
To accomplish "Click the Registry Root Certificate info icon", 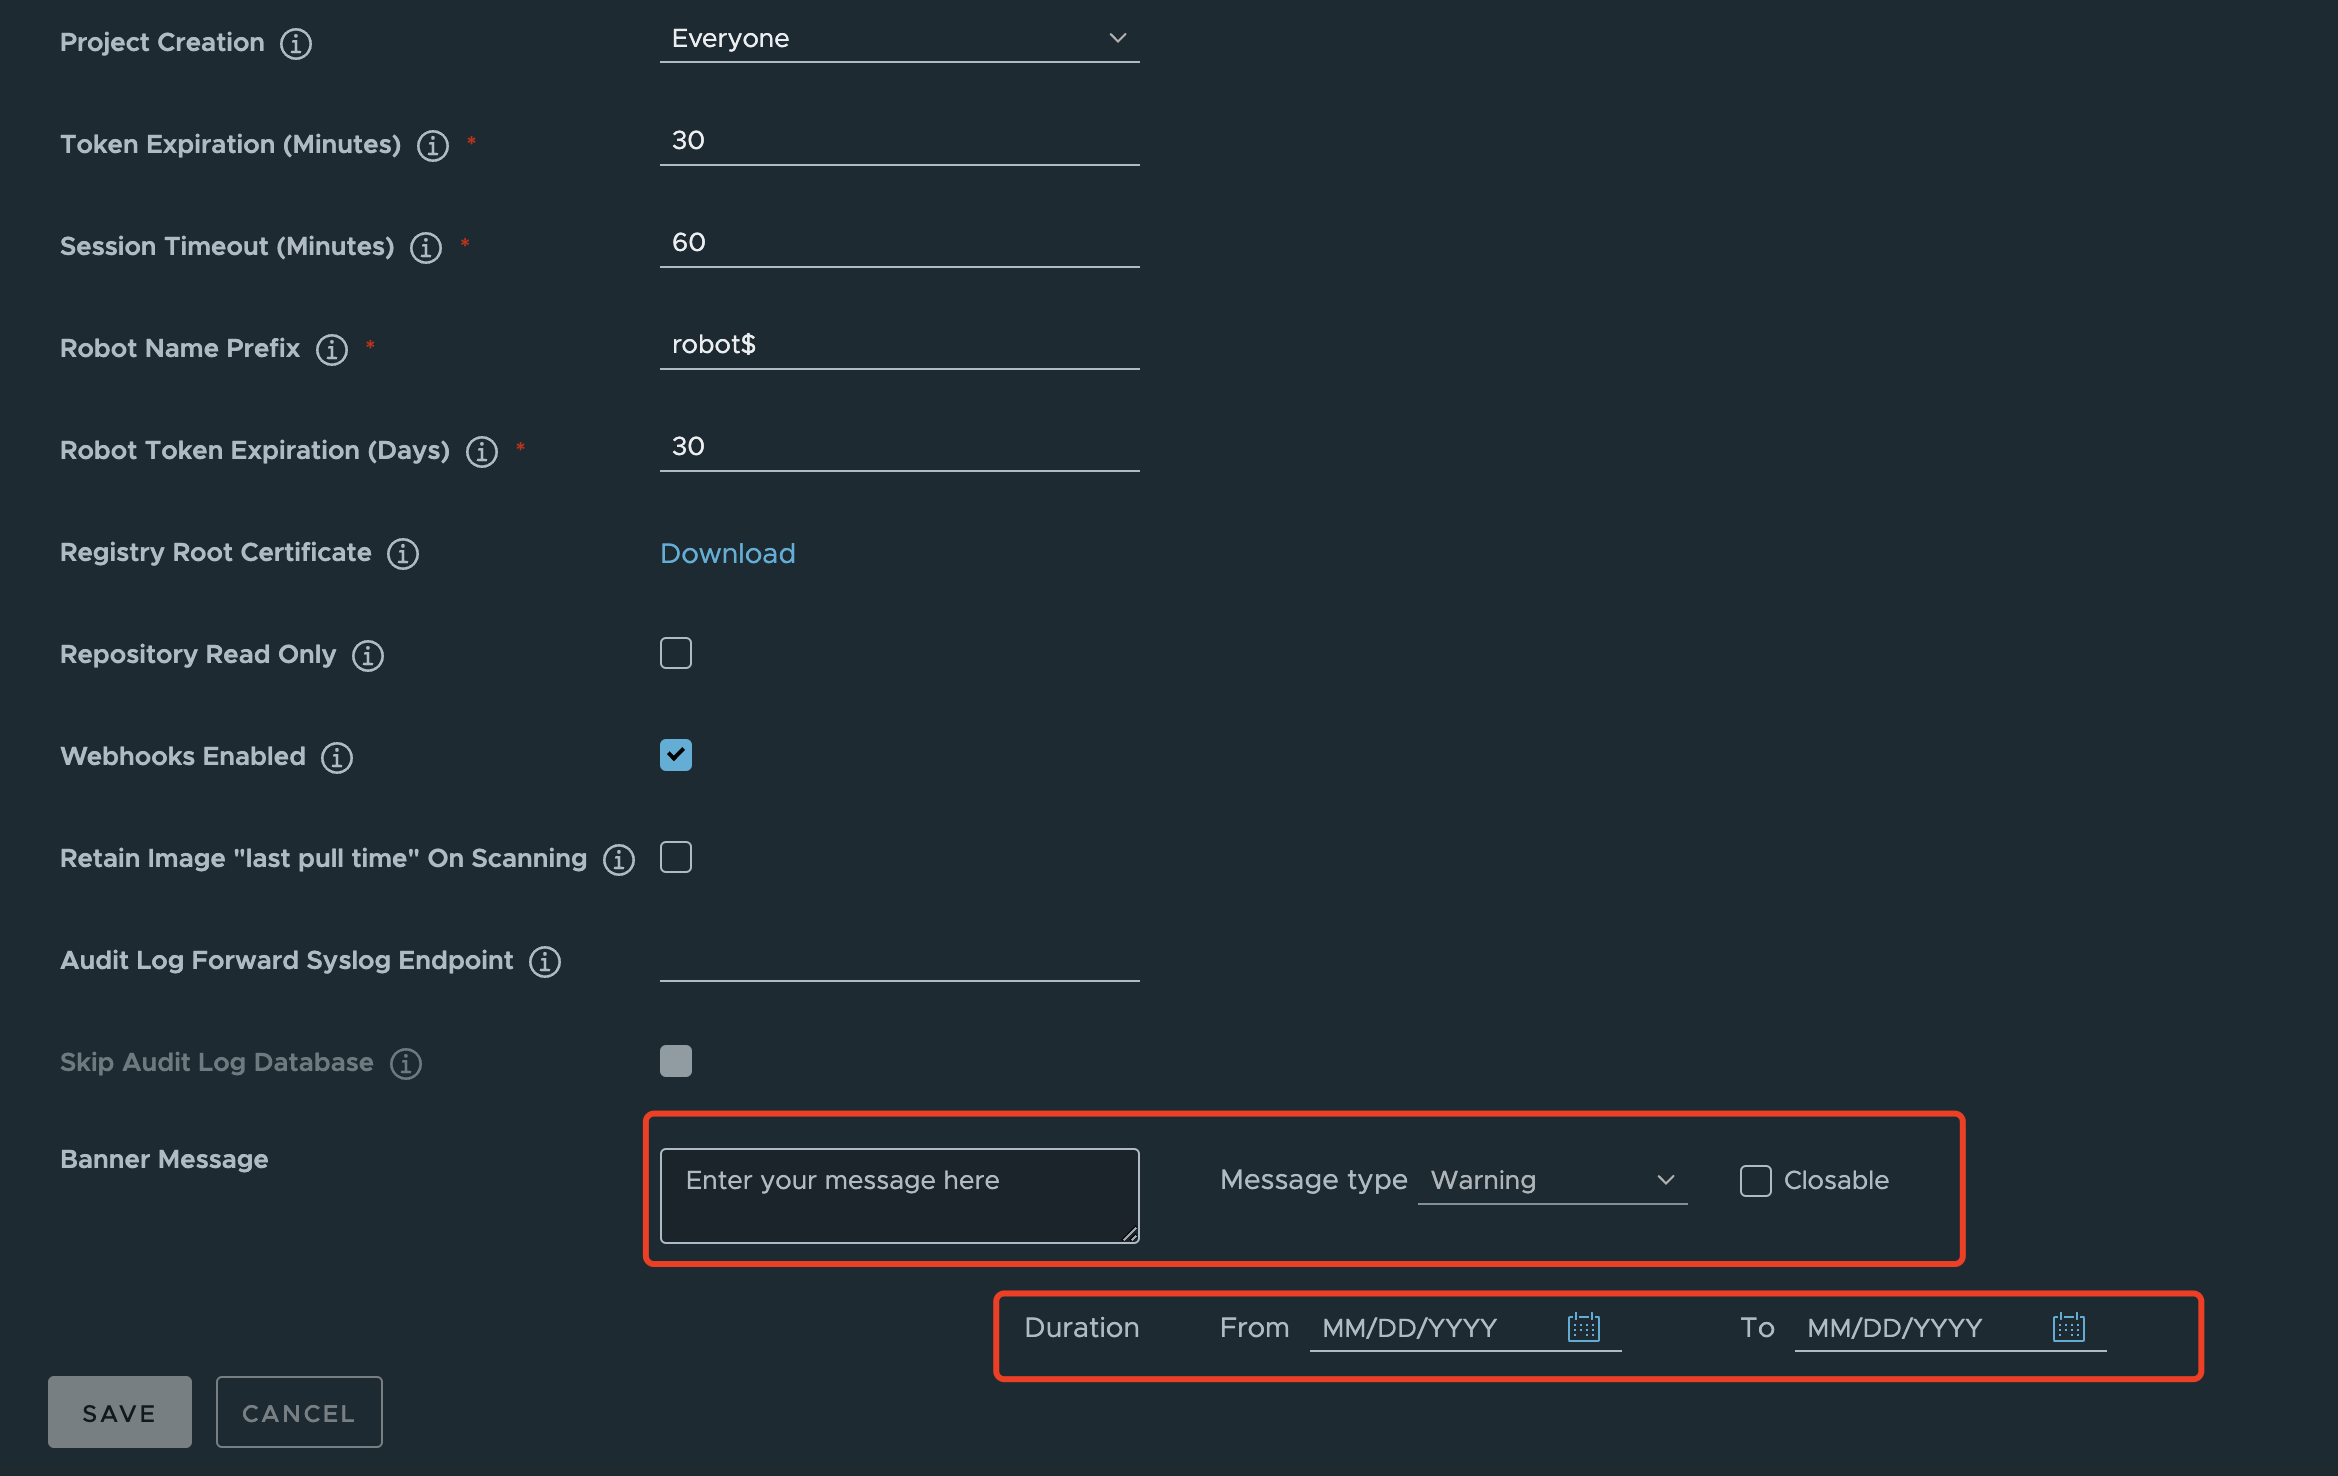I will point(402,554).
